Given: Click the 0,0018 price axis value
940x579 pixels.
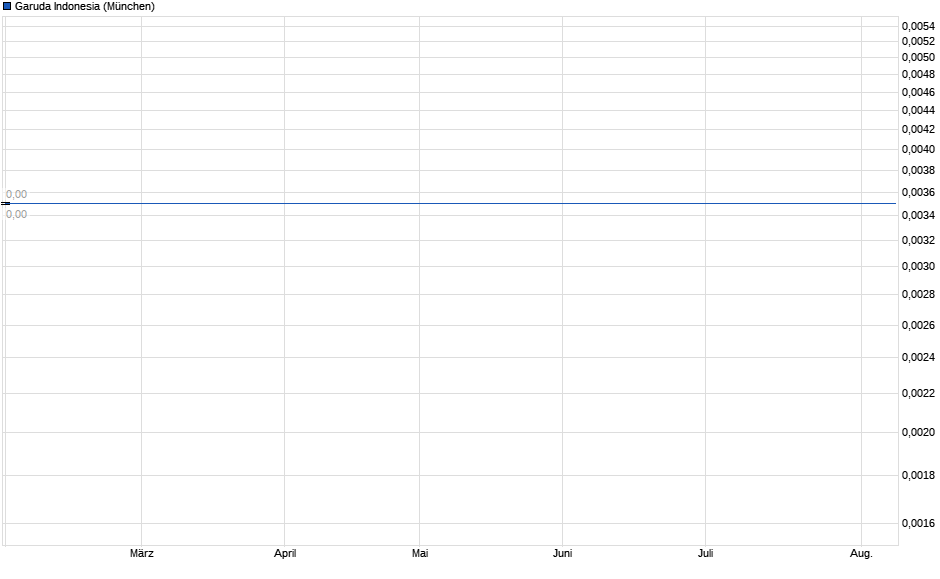Looking at the screenshot, I should pyautogui.click(x=918, y=475).
